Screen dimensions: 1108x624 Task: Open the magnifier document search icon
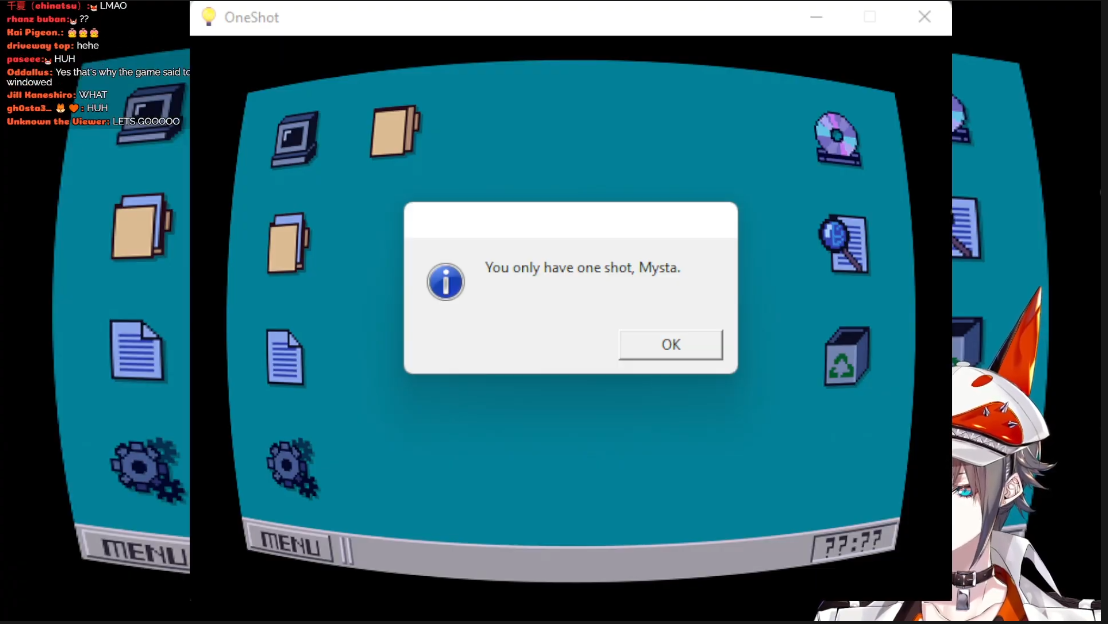pos(844,244)
